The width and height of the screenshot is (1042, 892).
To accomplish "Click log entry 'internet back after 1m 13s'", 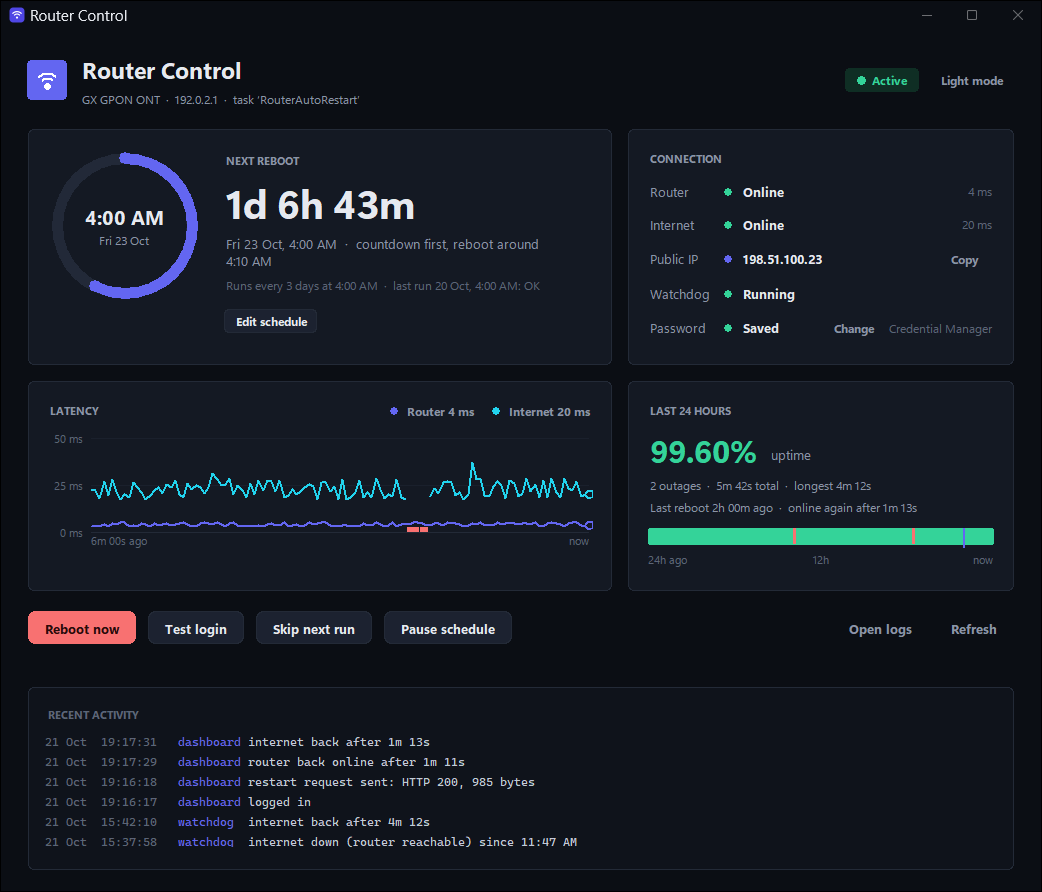I will pos(339,742).
